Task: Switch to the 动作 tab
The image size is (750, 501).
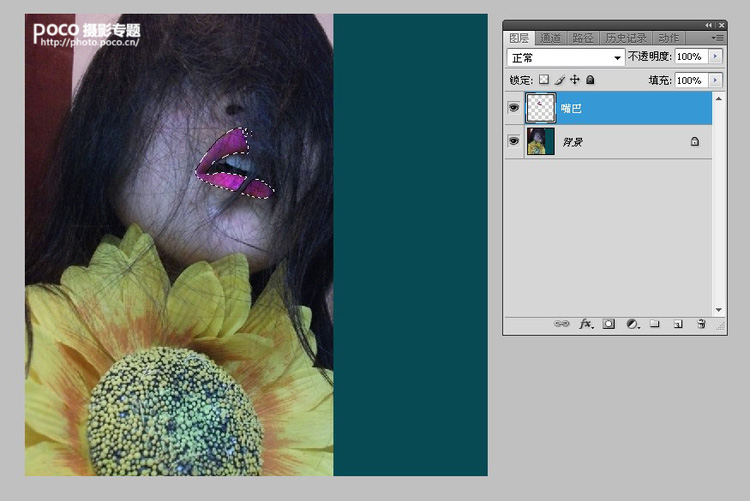Action: [x=668, y=38]
